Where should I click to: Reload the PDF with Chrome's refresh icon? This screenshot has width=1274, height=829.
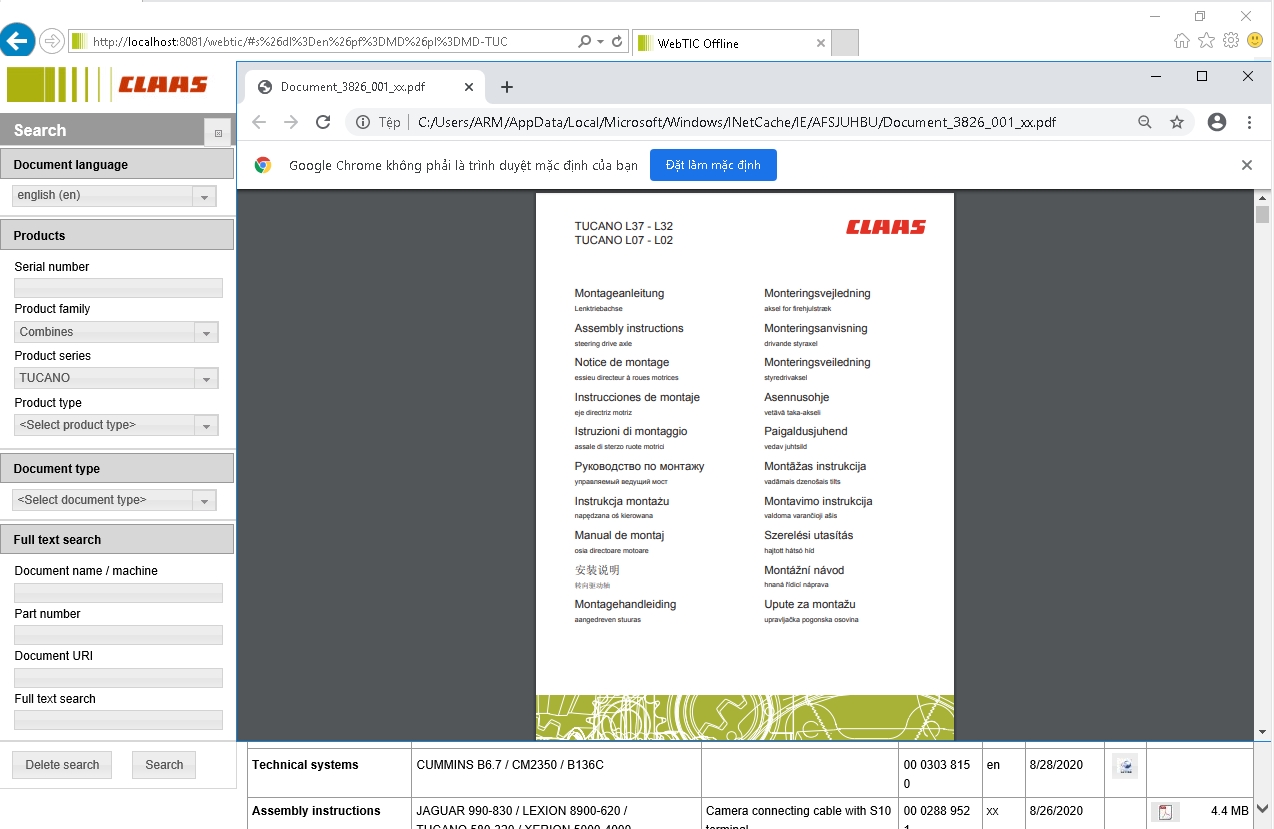coord(323,121)
